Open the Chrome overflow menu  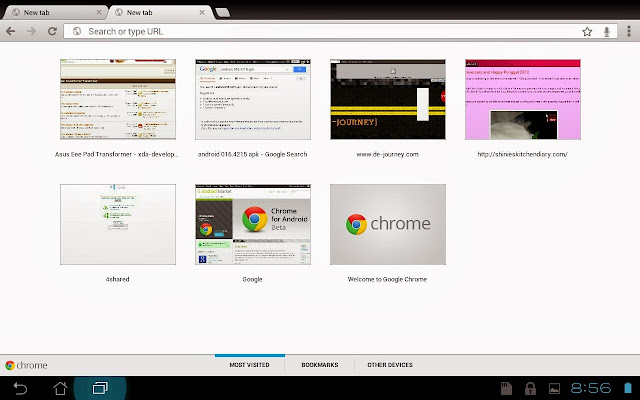[629, 31]
